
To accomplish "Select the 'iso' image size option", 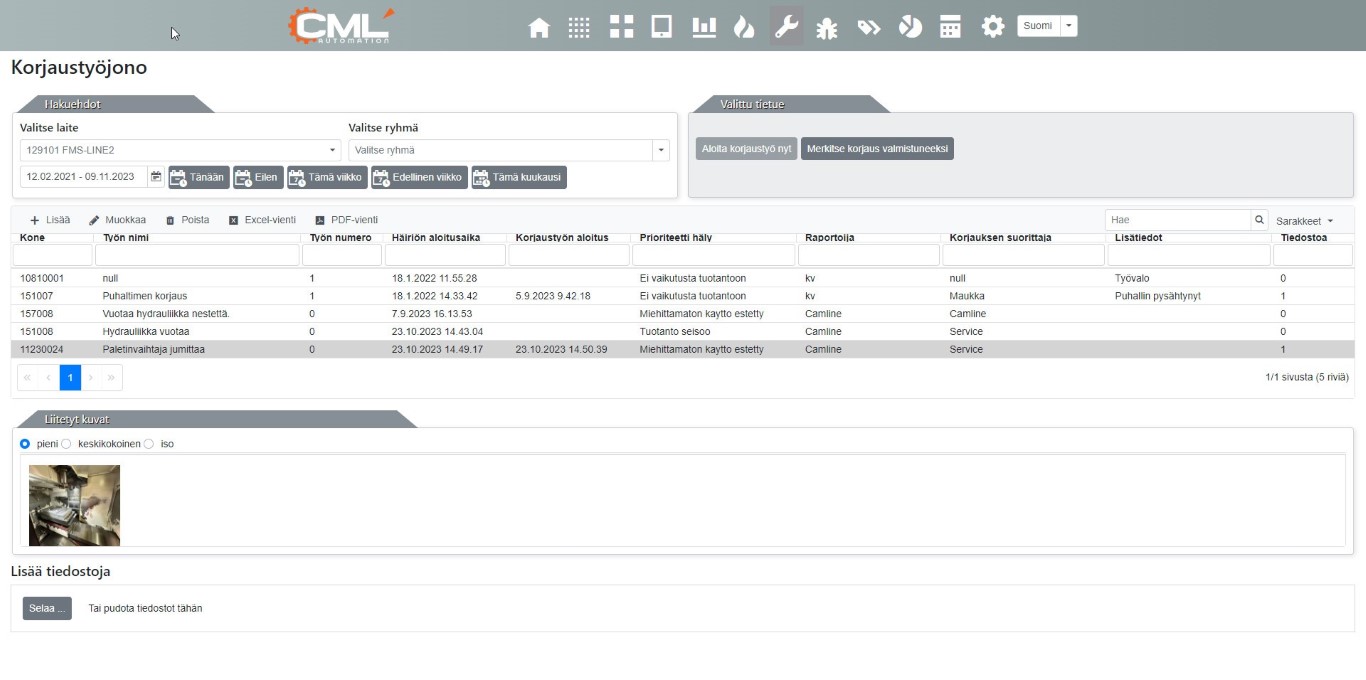I will (149, 444).
